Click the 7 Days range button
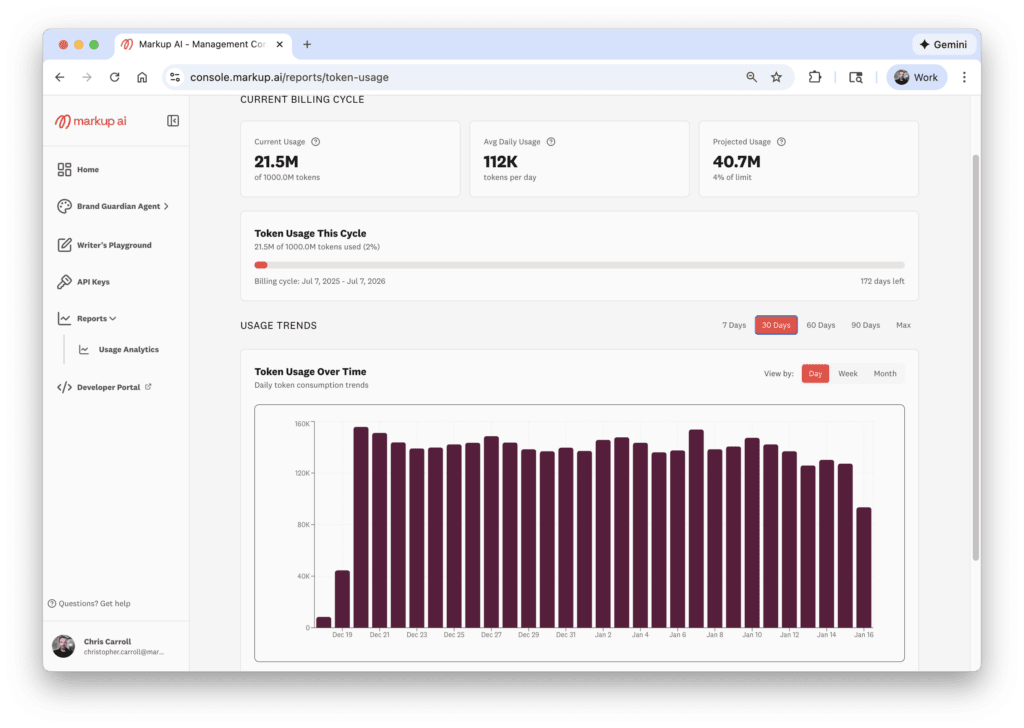The width and height of the screenshot is (1024, 728). click(x=733, y=325)
